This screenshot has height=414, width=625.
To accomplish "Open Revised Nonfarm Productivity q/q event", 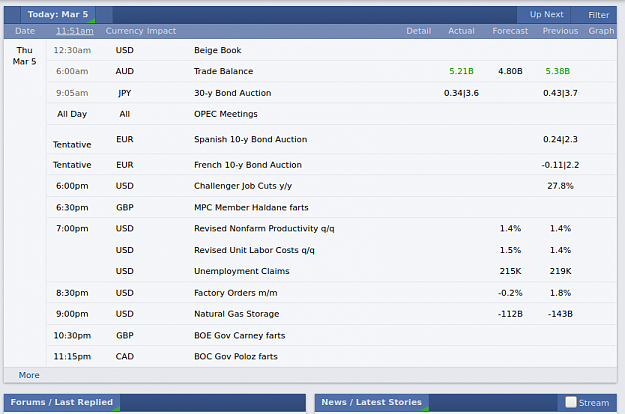I will pyautogui.click(x=264, y=229).
